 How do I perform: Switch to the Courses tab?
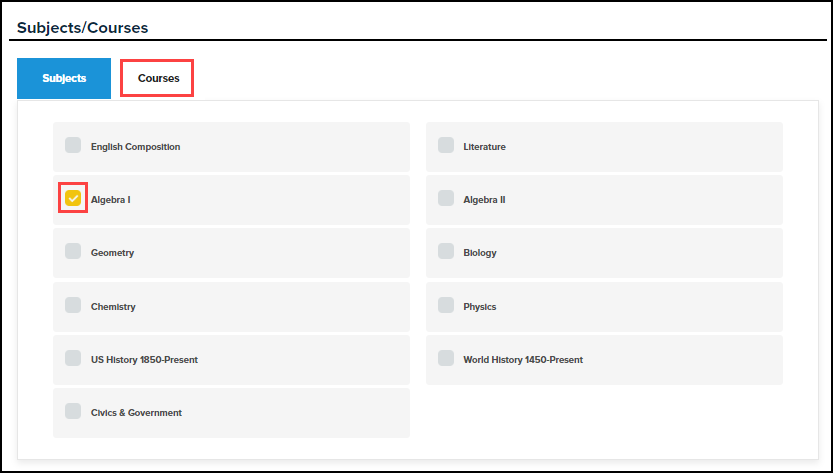157,78
